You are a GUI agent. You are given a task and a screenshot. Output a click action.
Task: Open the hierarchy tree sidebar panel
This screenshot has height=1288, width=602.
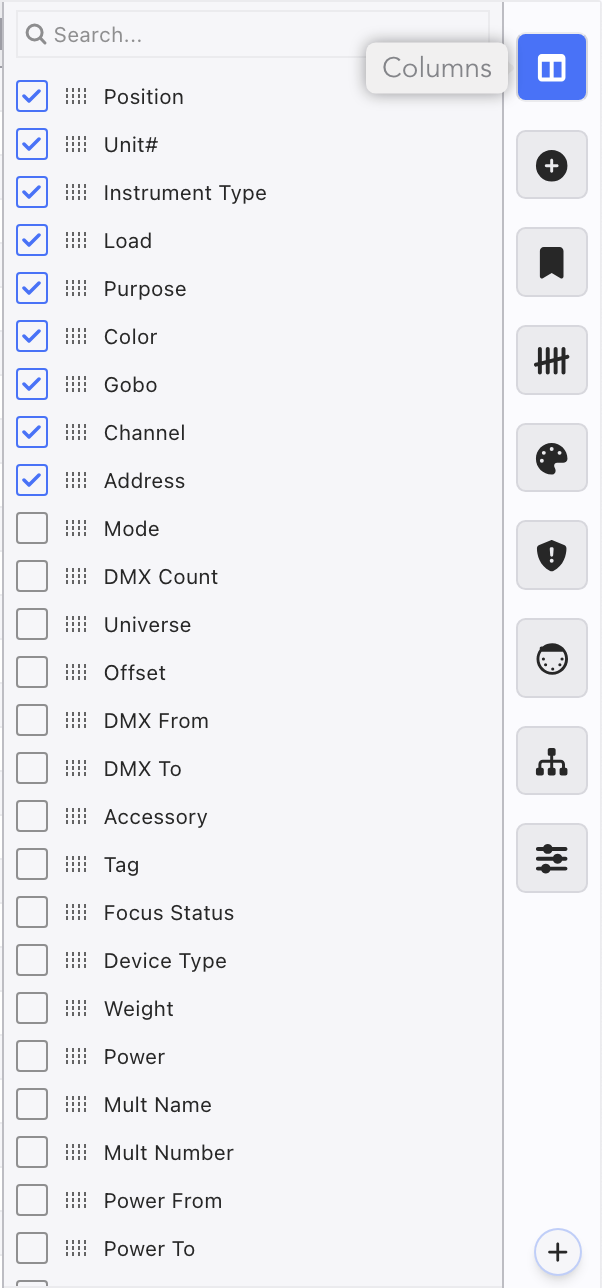pyautogui.click(x=551, y=761)
